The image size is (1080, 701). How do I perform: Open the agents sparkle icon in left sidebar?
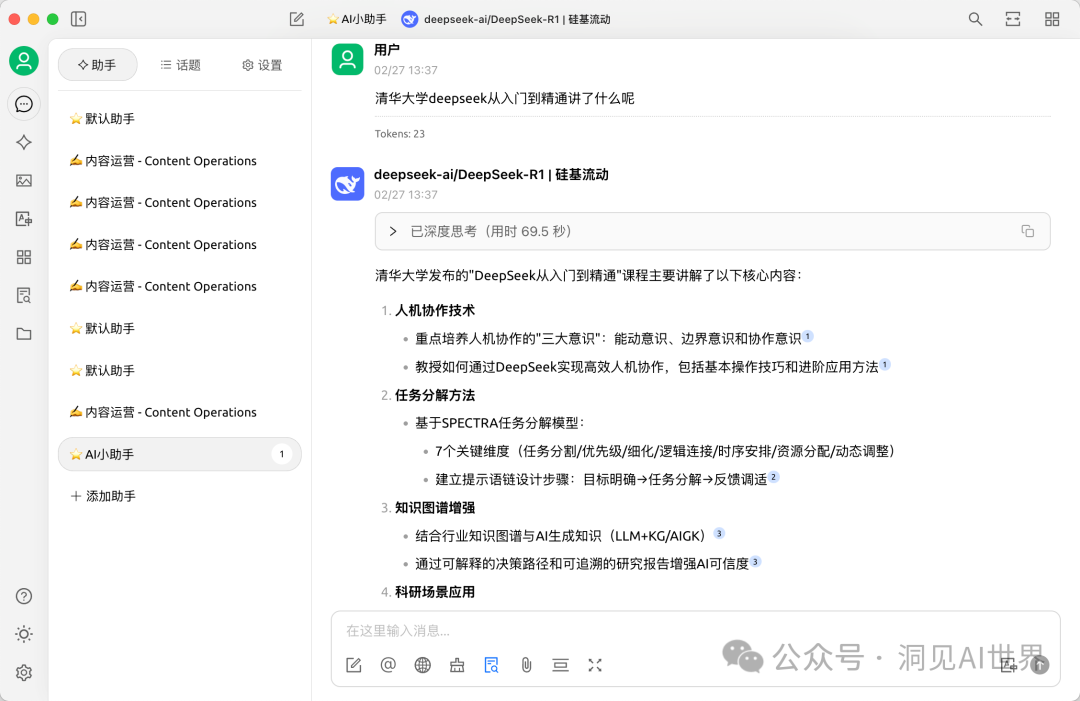24,143
